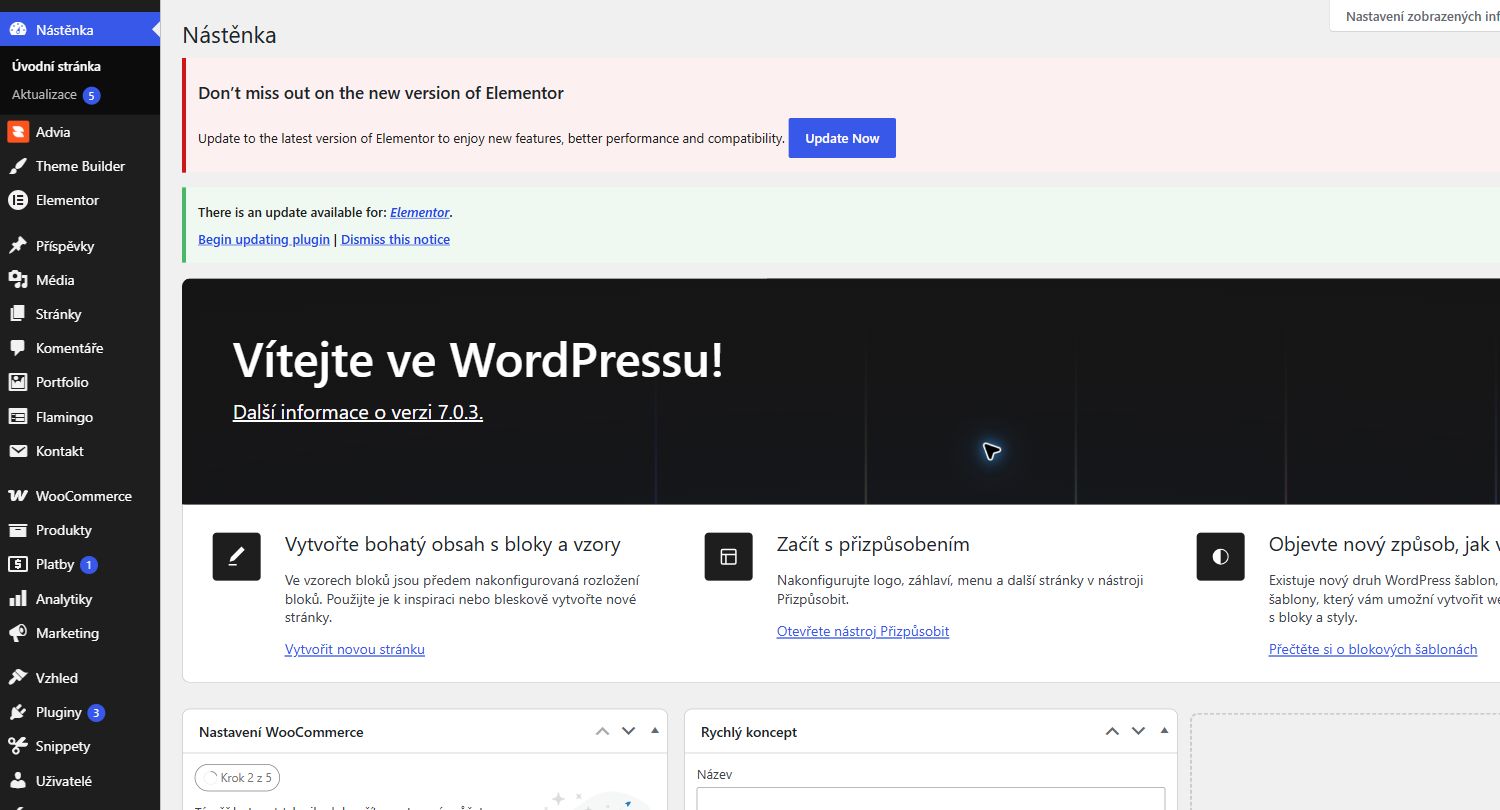
Task: Click Vytvořit novou stránku link
Action: click(355, 649)
